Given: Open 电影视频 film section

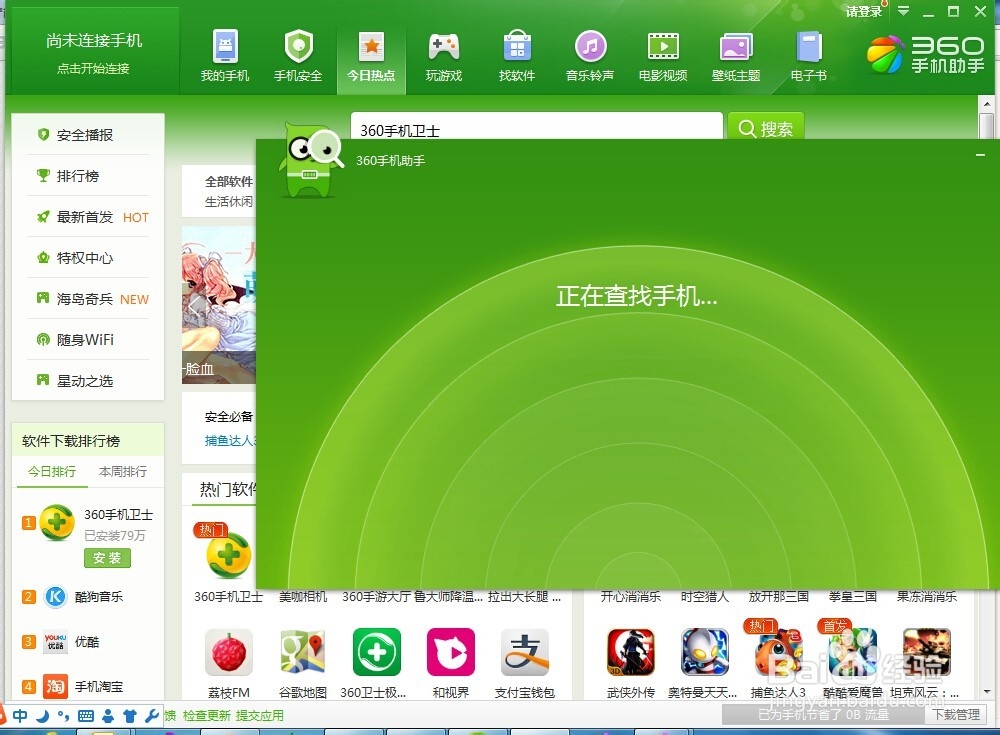Looking at the screenshot, I should tap(663, 56).
